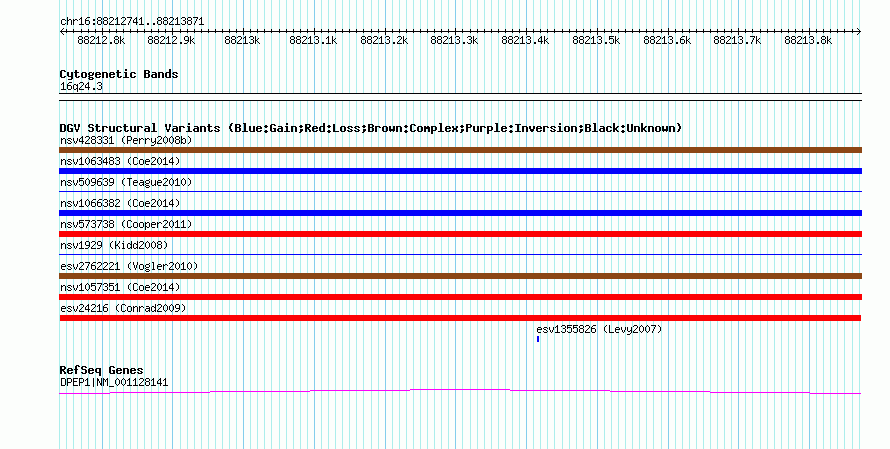Click the esv2762221 (Vogler2010) label
The height and width of the screenshot is (449, 890).
[129, 266]
